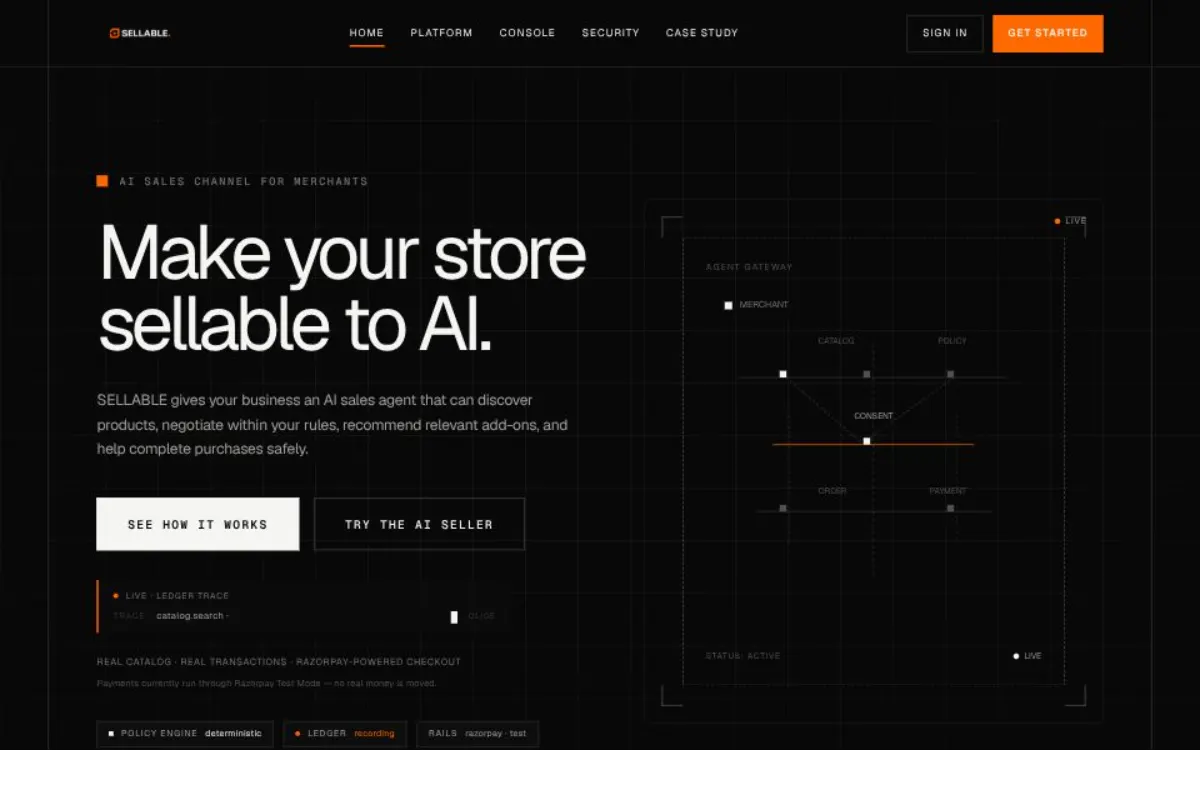The image size is (1200, 798).
Task: Click 'REAL CATALOG · REAL TRANSACTIONS' line
Action: 279,662
